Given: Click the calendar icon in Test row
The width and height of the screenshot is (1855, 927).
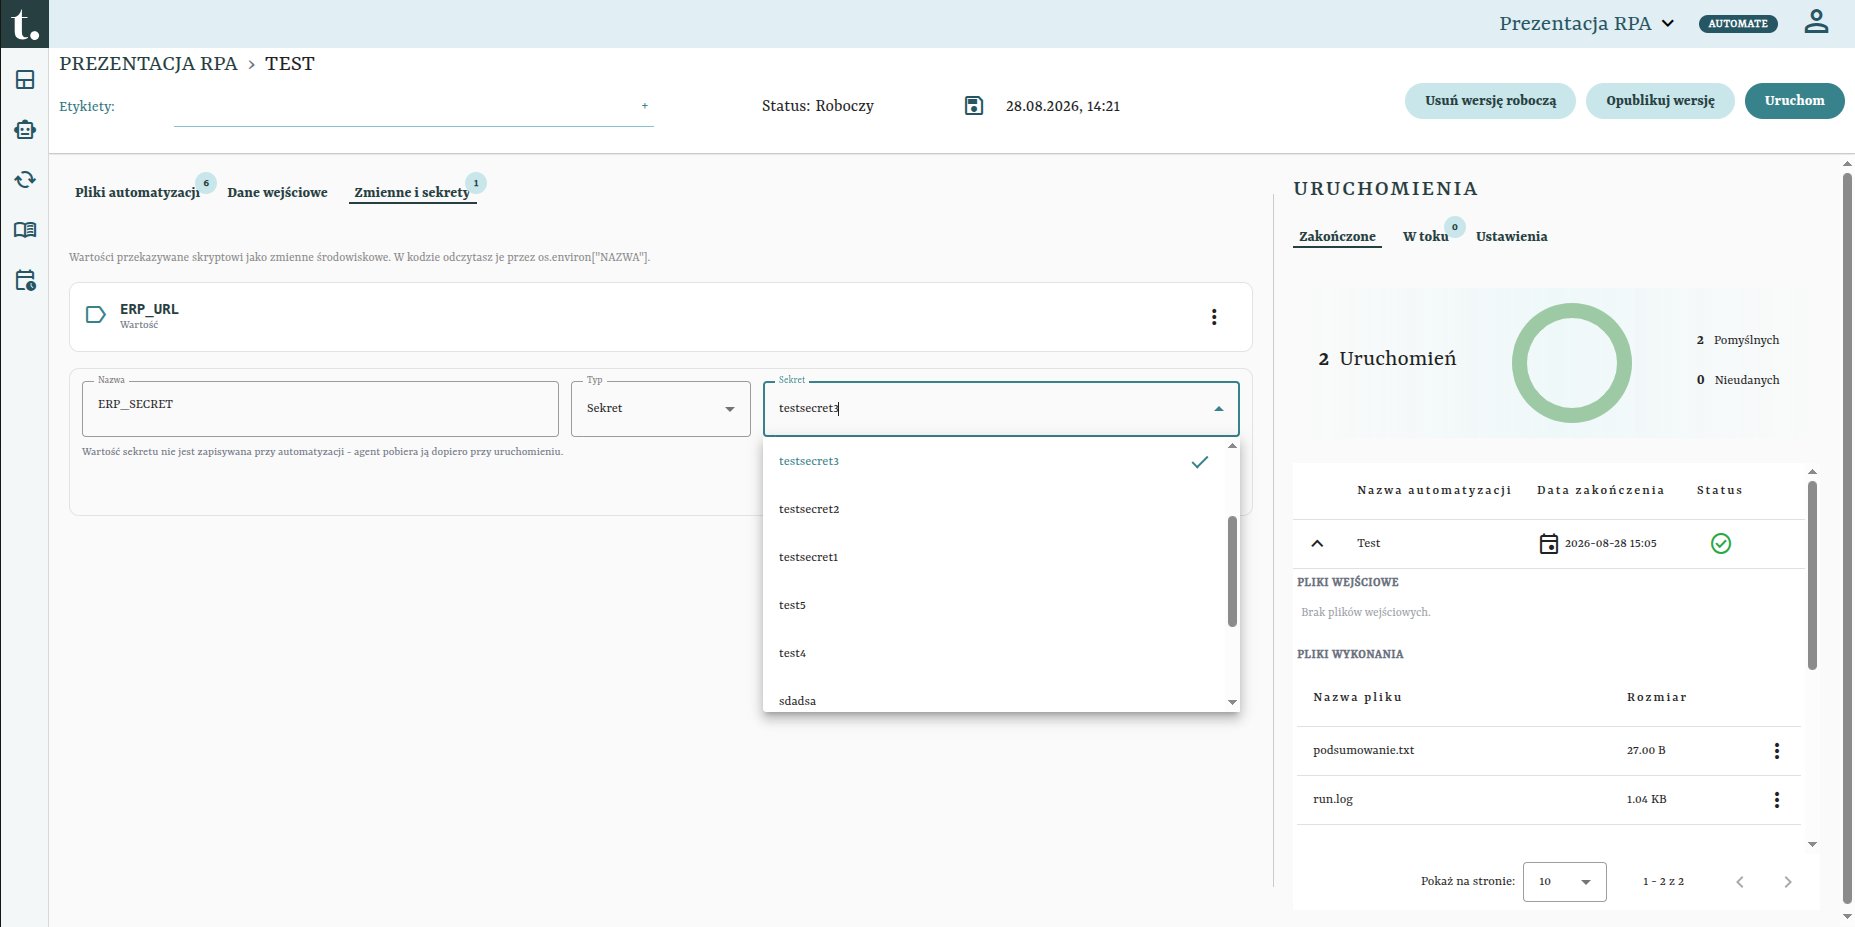Looking at the screenshot, I should (1548, 544).
